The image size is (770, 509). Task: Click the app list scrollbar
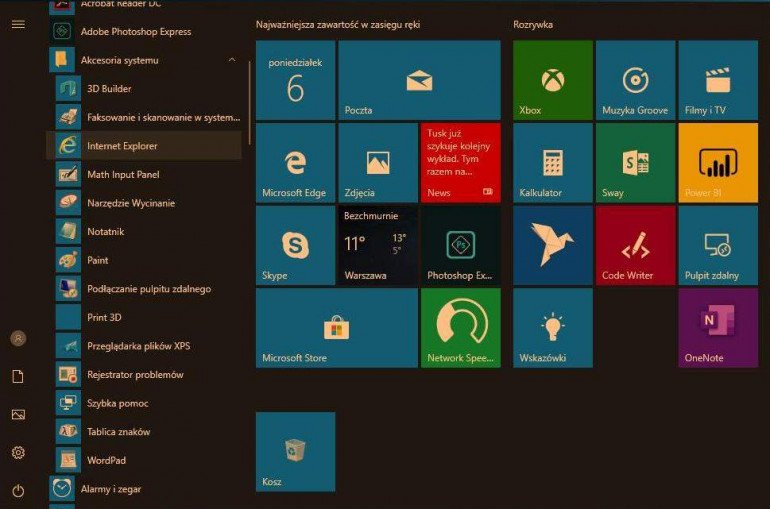tap(250, 103)
